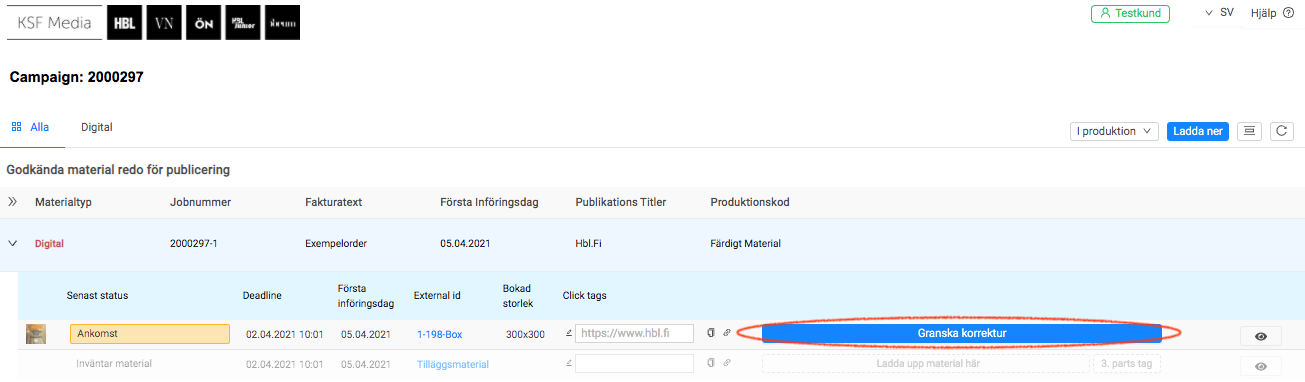Switch the list view layout icon
This screenshot has width=1305, height=382.
click(1249, 131)
